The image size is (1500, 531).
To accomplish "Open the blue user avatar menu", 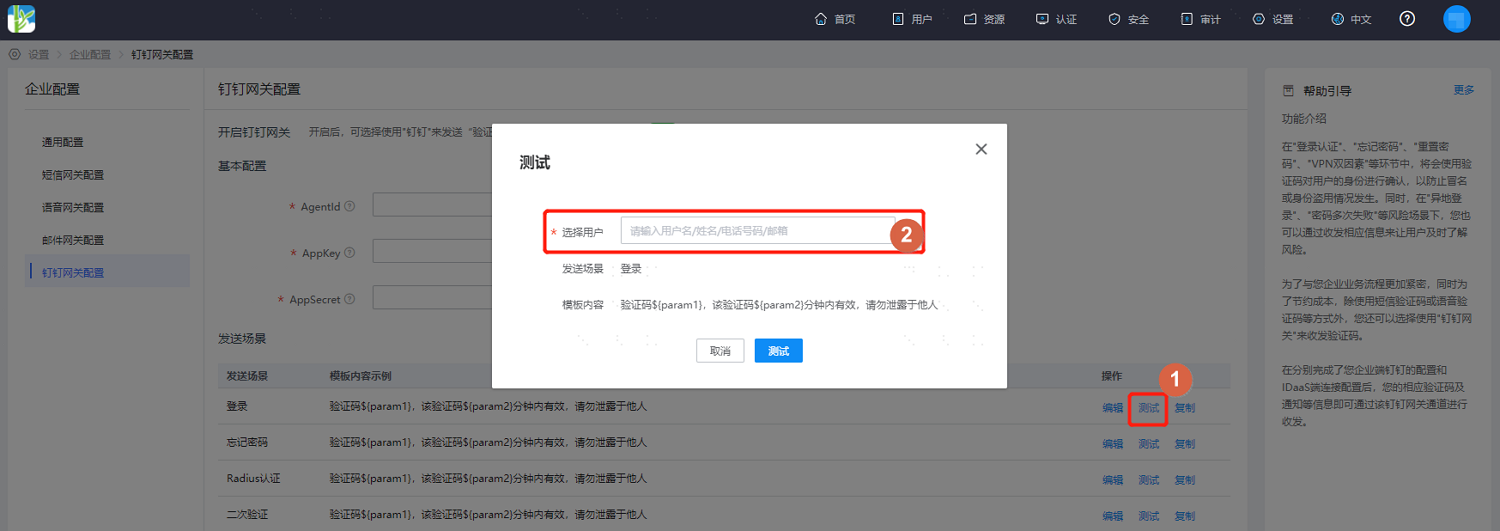I will click(1457, 19).
